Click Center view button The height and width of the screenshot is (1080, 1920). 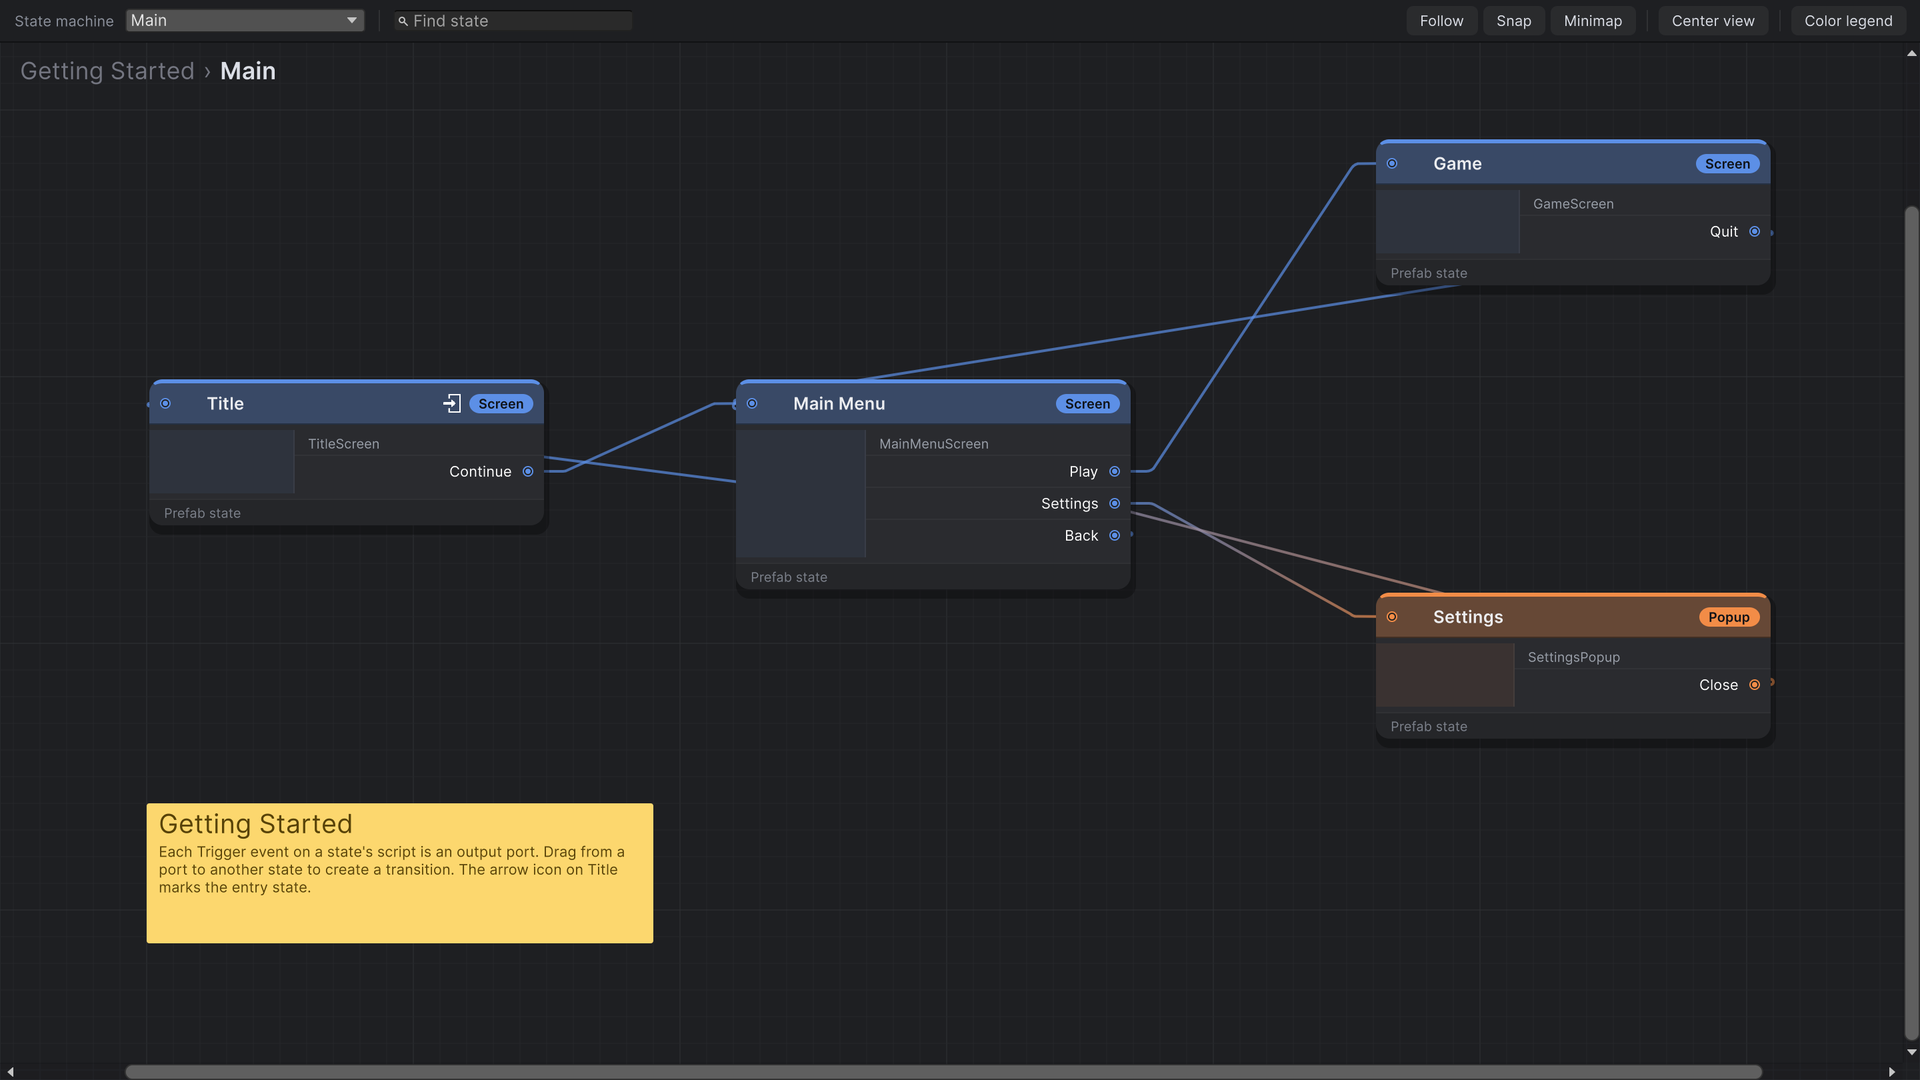click(1713, 21)
